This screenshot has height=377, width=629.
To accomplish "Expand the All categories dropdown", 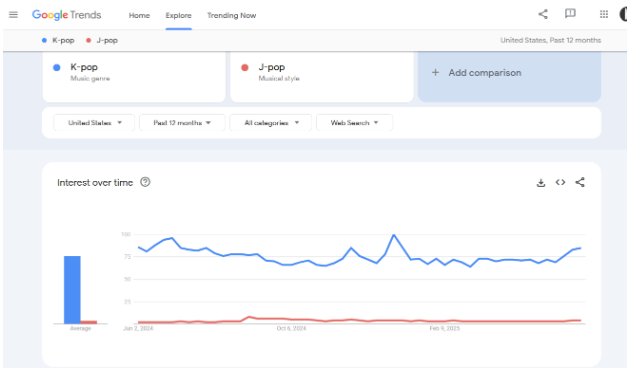I will (x=271, y=123).
